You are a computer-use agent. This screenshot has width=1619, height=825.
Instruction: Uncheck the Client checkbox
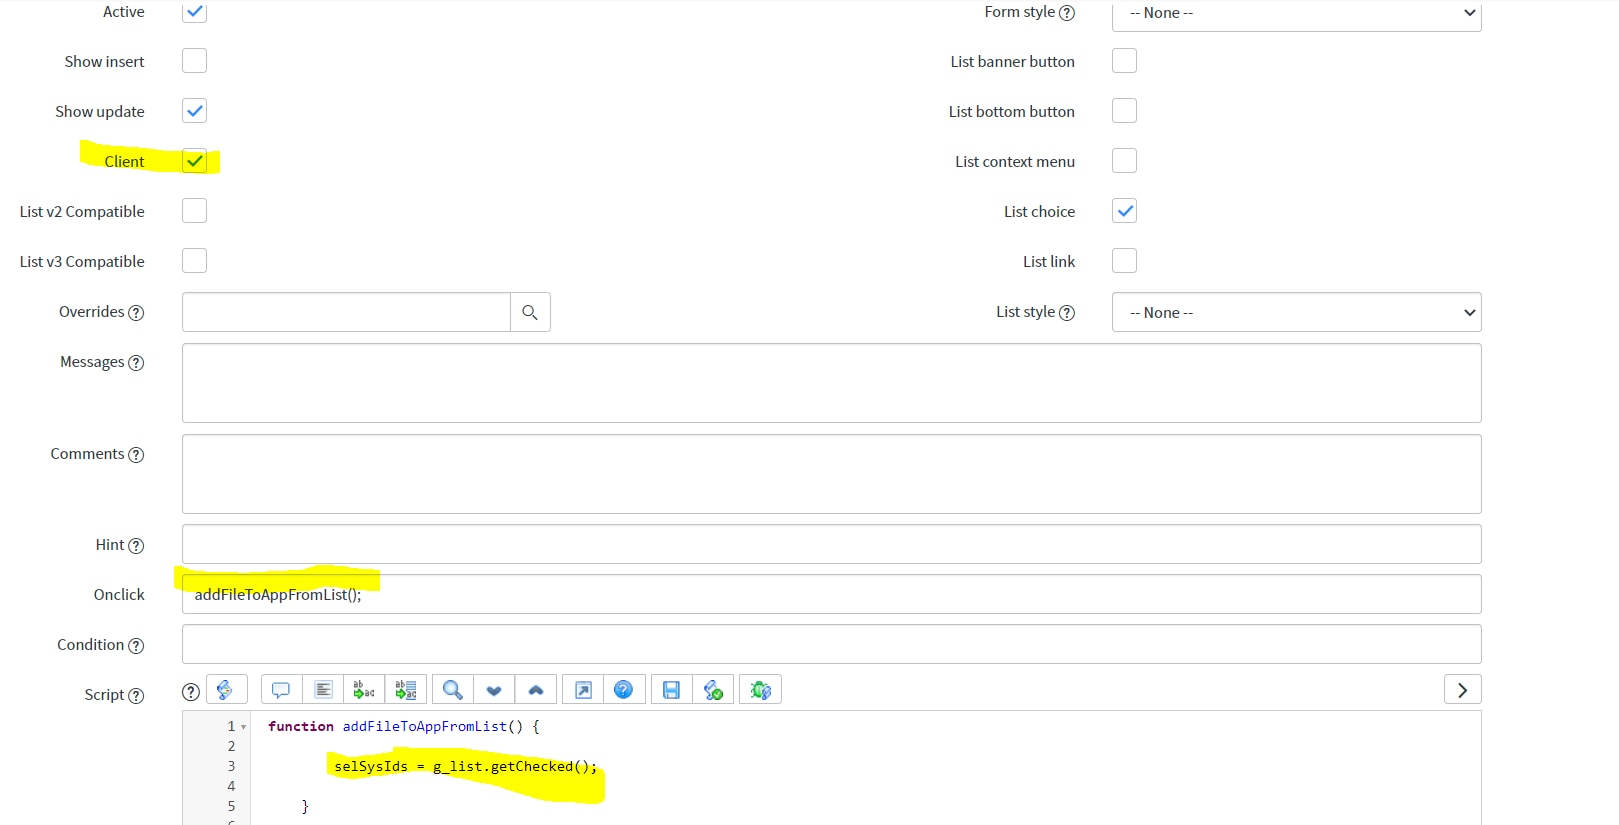195,161
